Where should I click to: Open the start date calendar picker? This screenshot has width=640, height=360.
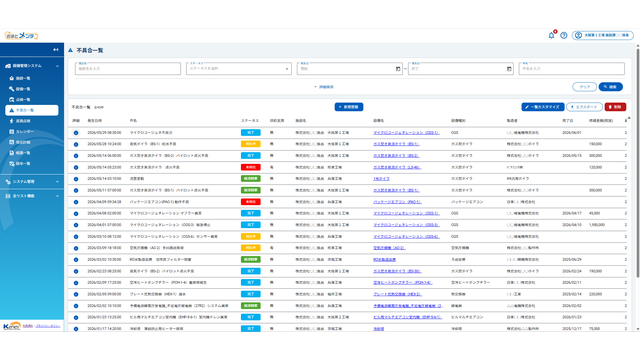point(398,69)
